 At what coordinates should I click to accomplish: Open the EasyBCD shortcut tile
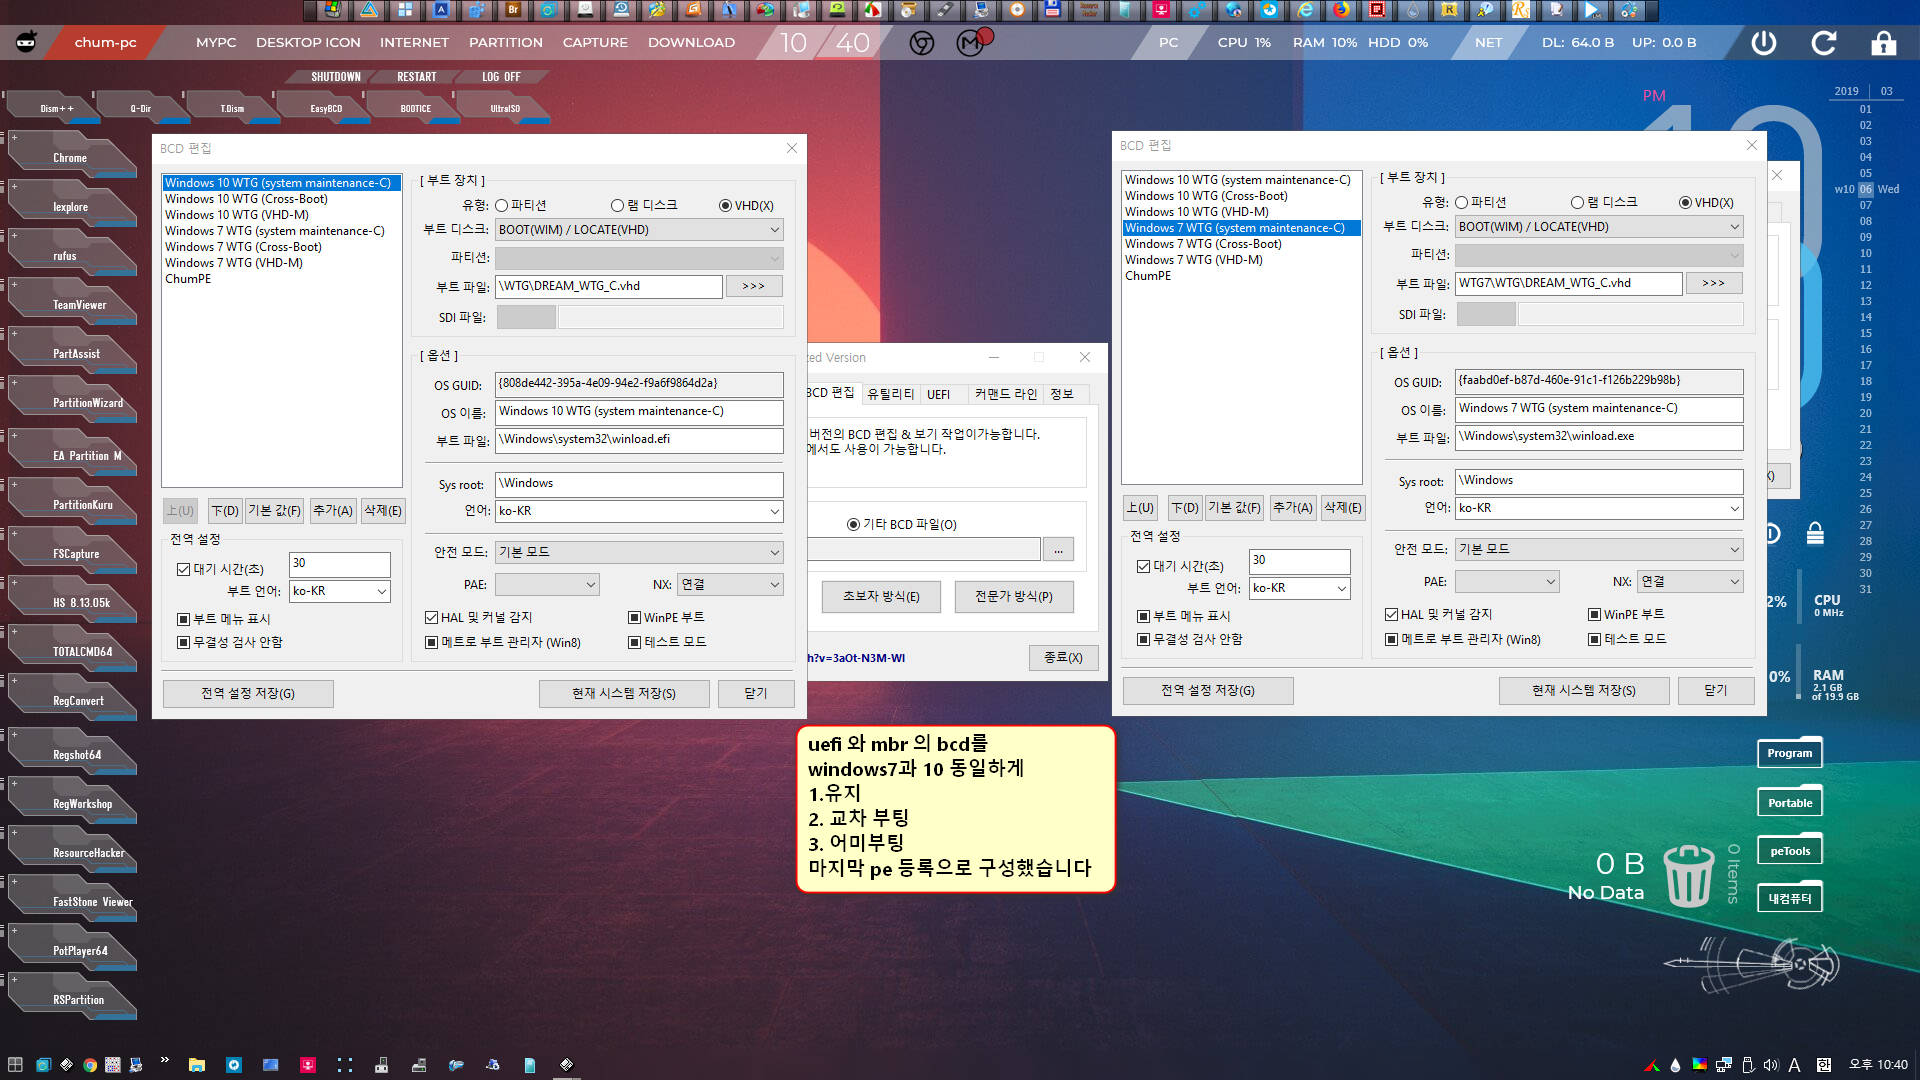[x=325, y=108]
